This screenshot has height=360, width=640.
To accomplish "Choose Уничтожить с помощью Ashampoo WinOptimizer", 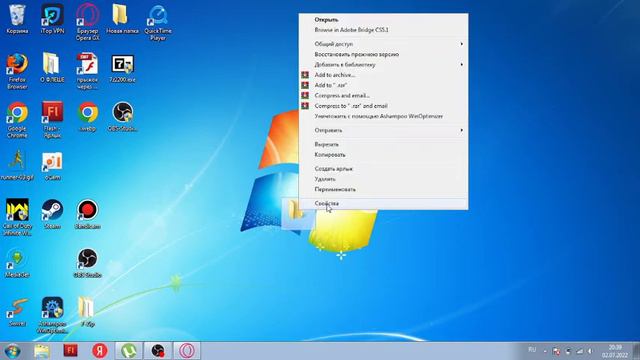I will (x=383, y=116).
